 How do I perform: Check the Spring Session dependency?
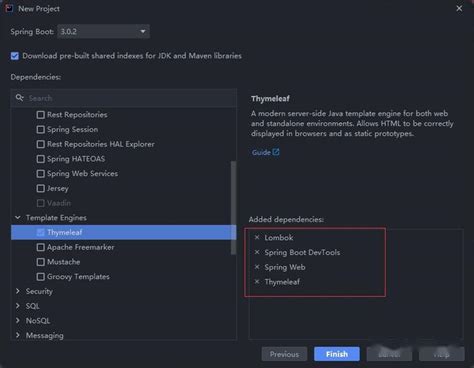click(41, 129)
